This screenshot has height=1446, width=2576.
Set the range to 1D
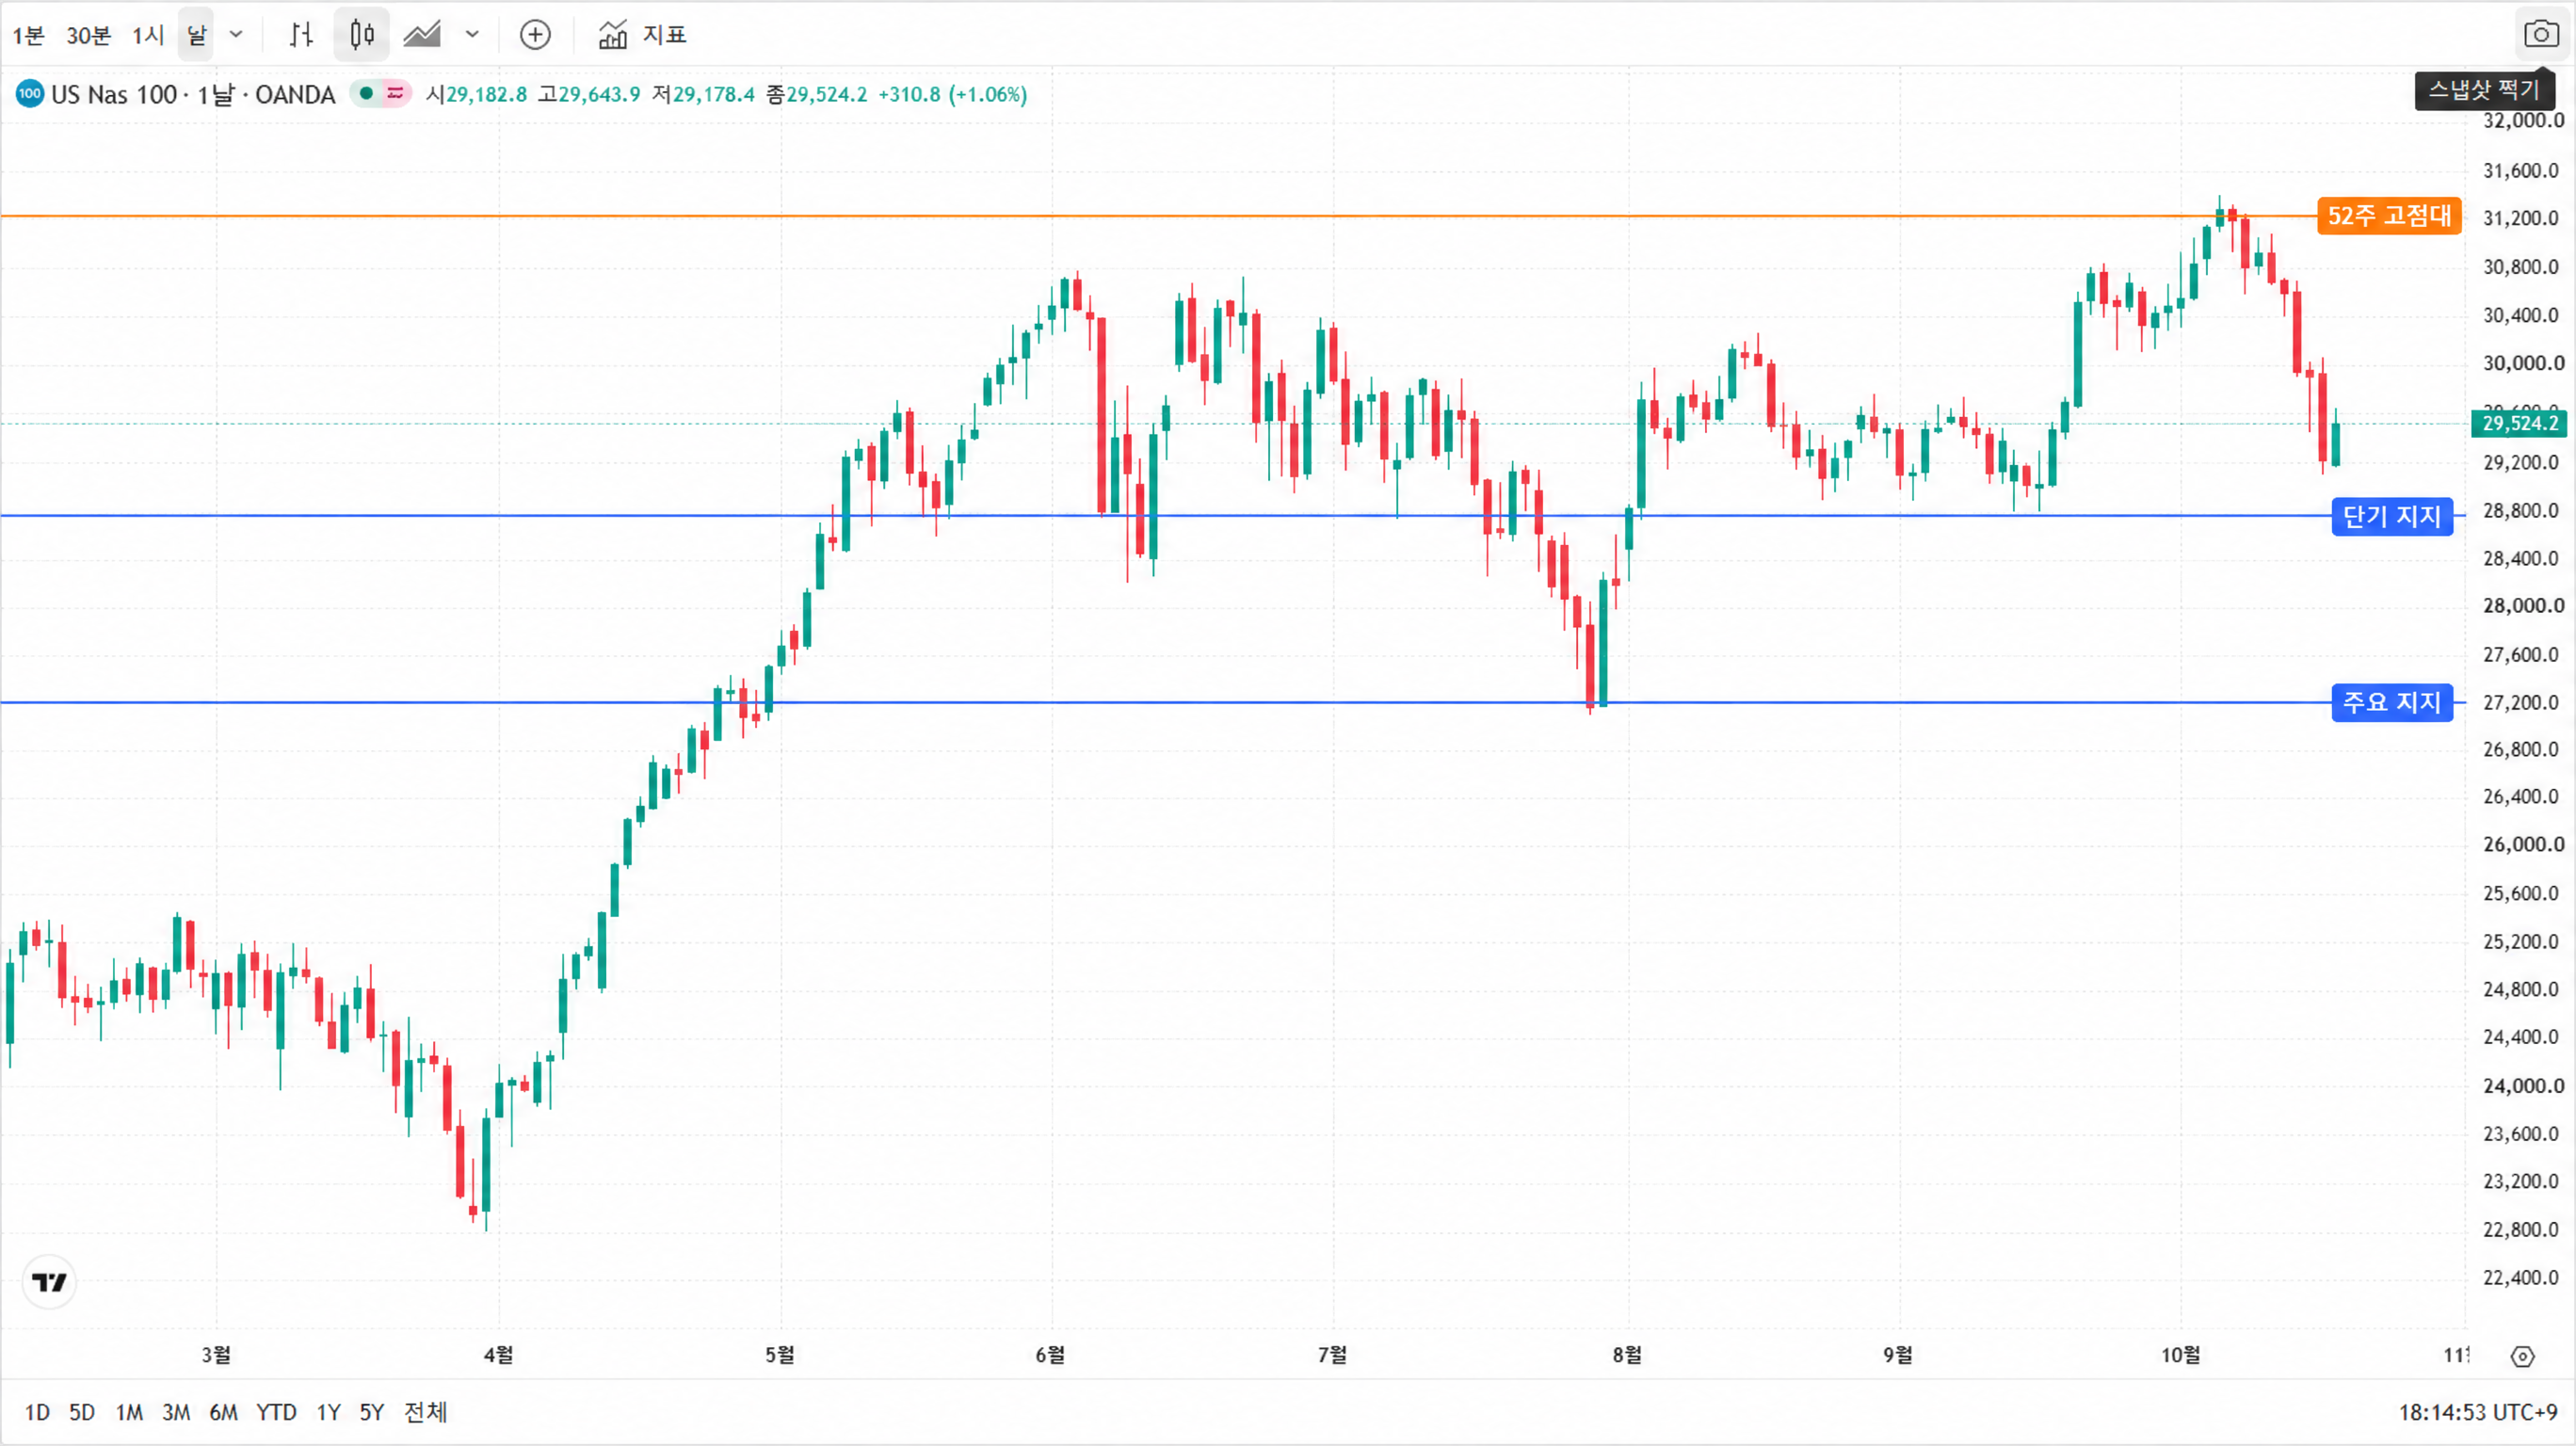37,1413
